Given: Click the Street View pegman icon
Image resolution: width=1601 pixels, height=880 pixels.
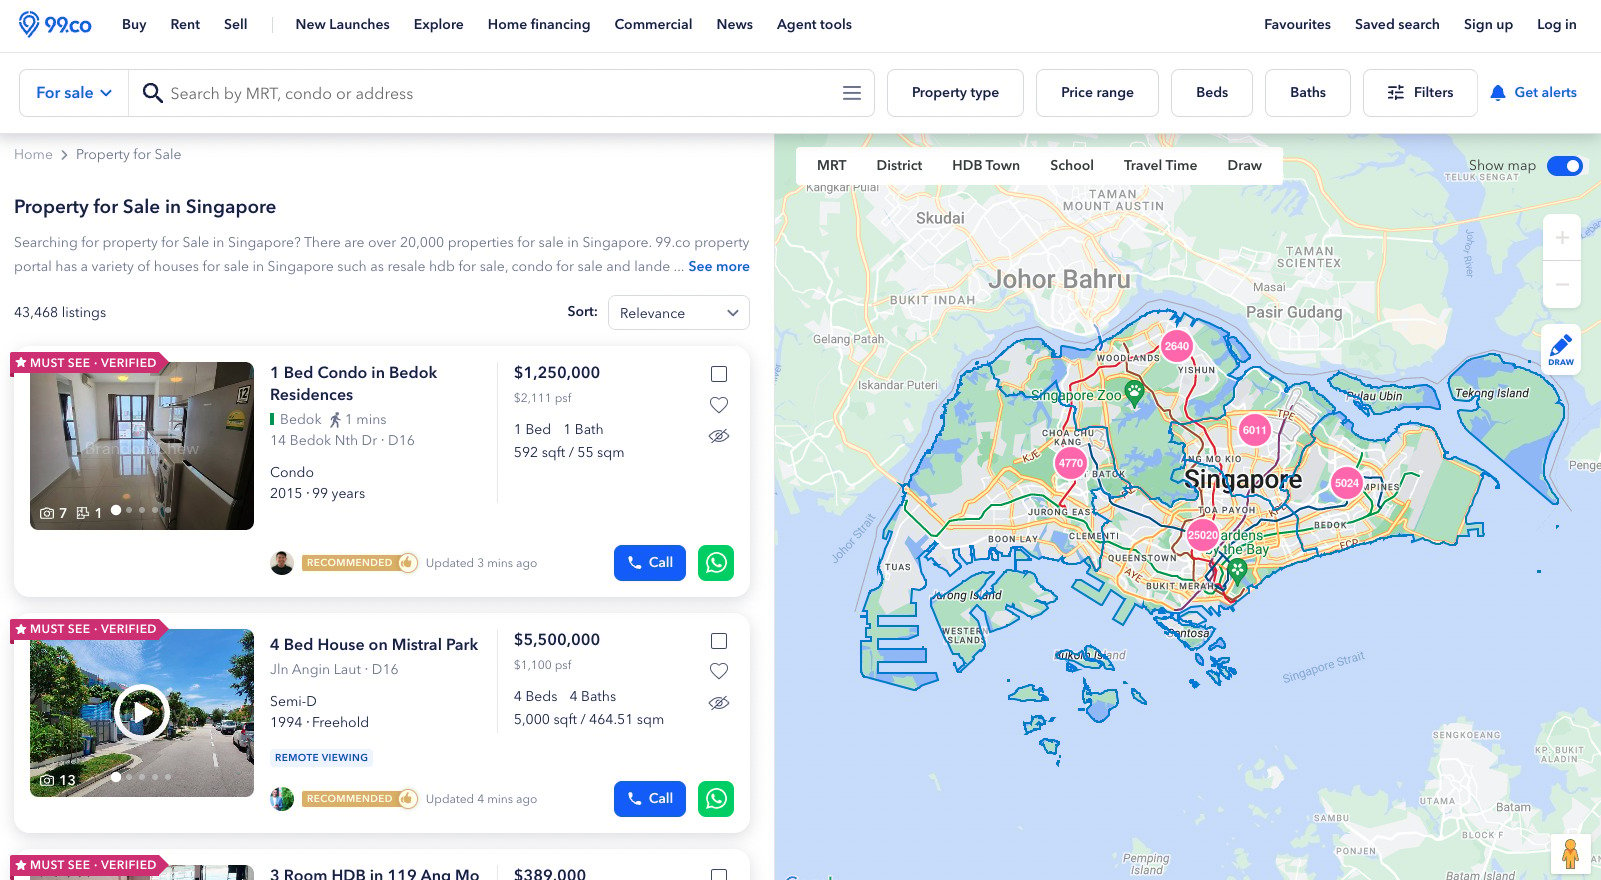Looking at the screenshot, I should 1570,855.
